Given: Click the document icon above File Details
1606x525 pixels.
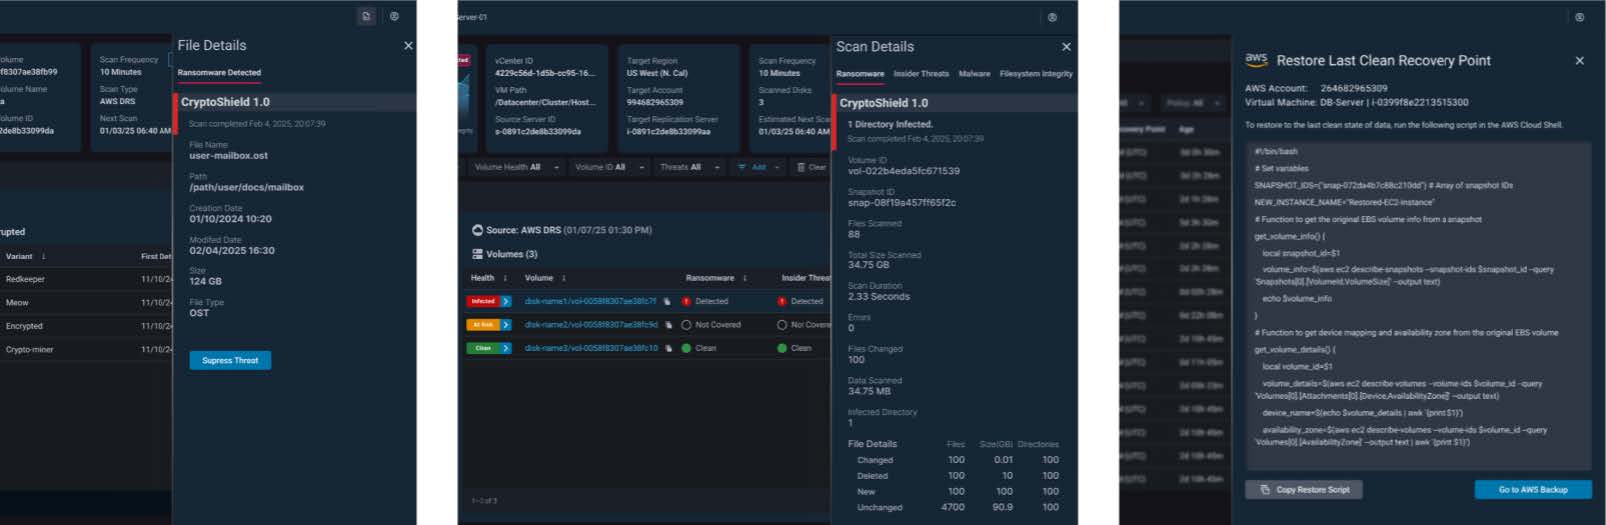Looking at the screenshot, I should coord(366,16).
